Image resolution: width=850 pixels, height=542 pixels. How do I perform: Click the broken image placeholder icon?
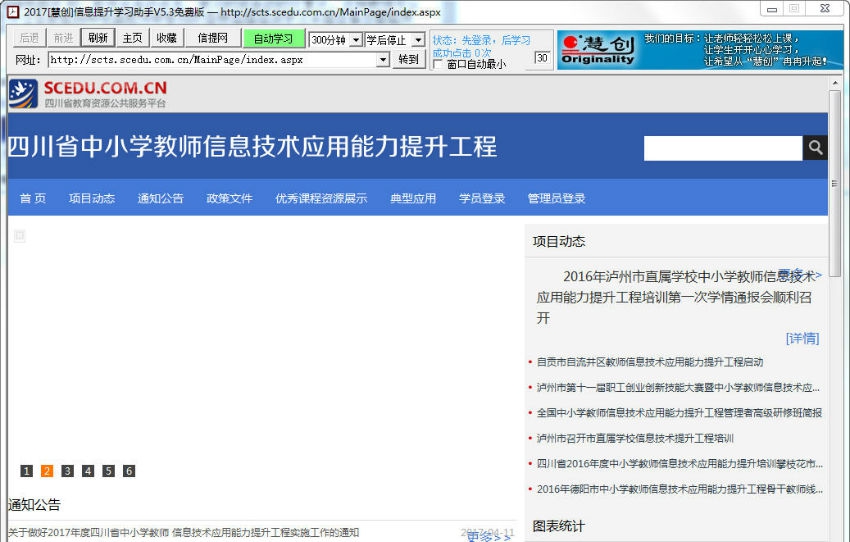click(x=19, y=236)
